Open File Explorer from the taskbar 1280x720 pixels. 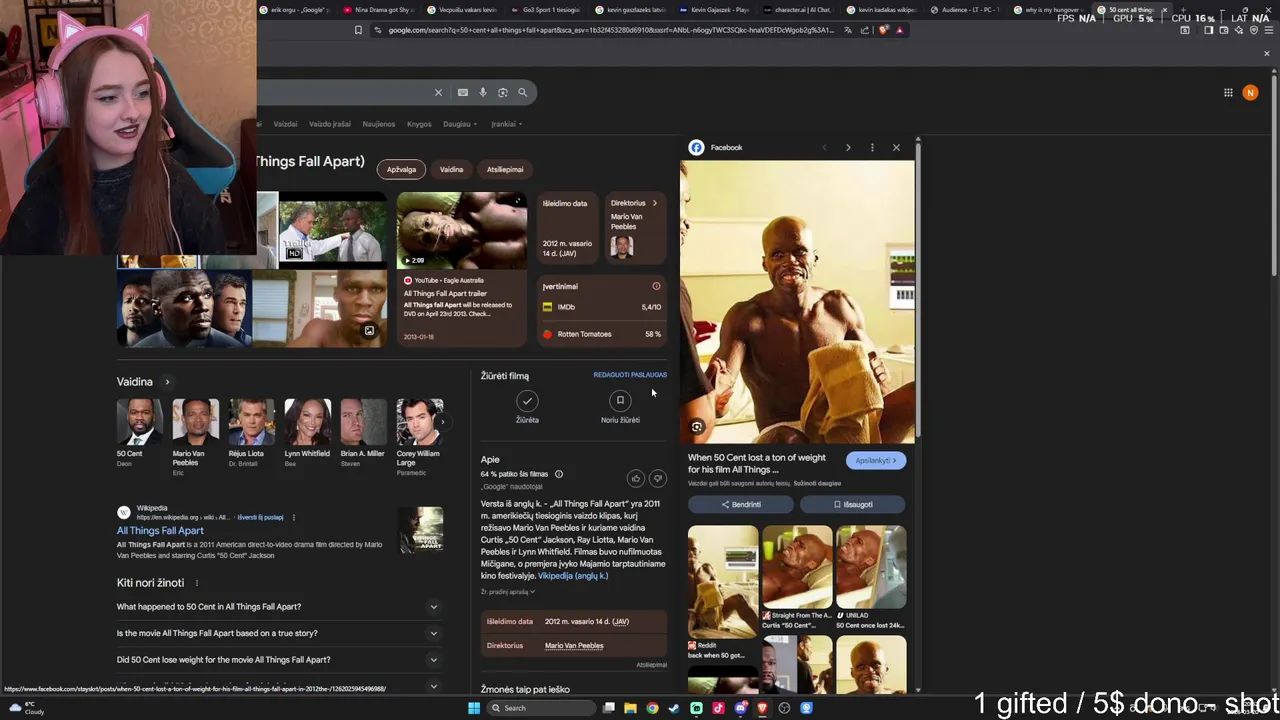[630, 708]
